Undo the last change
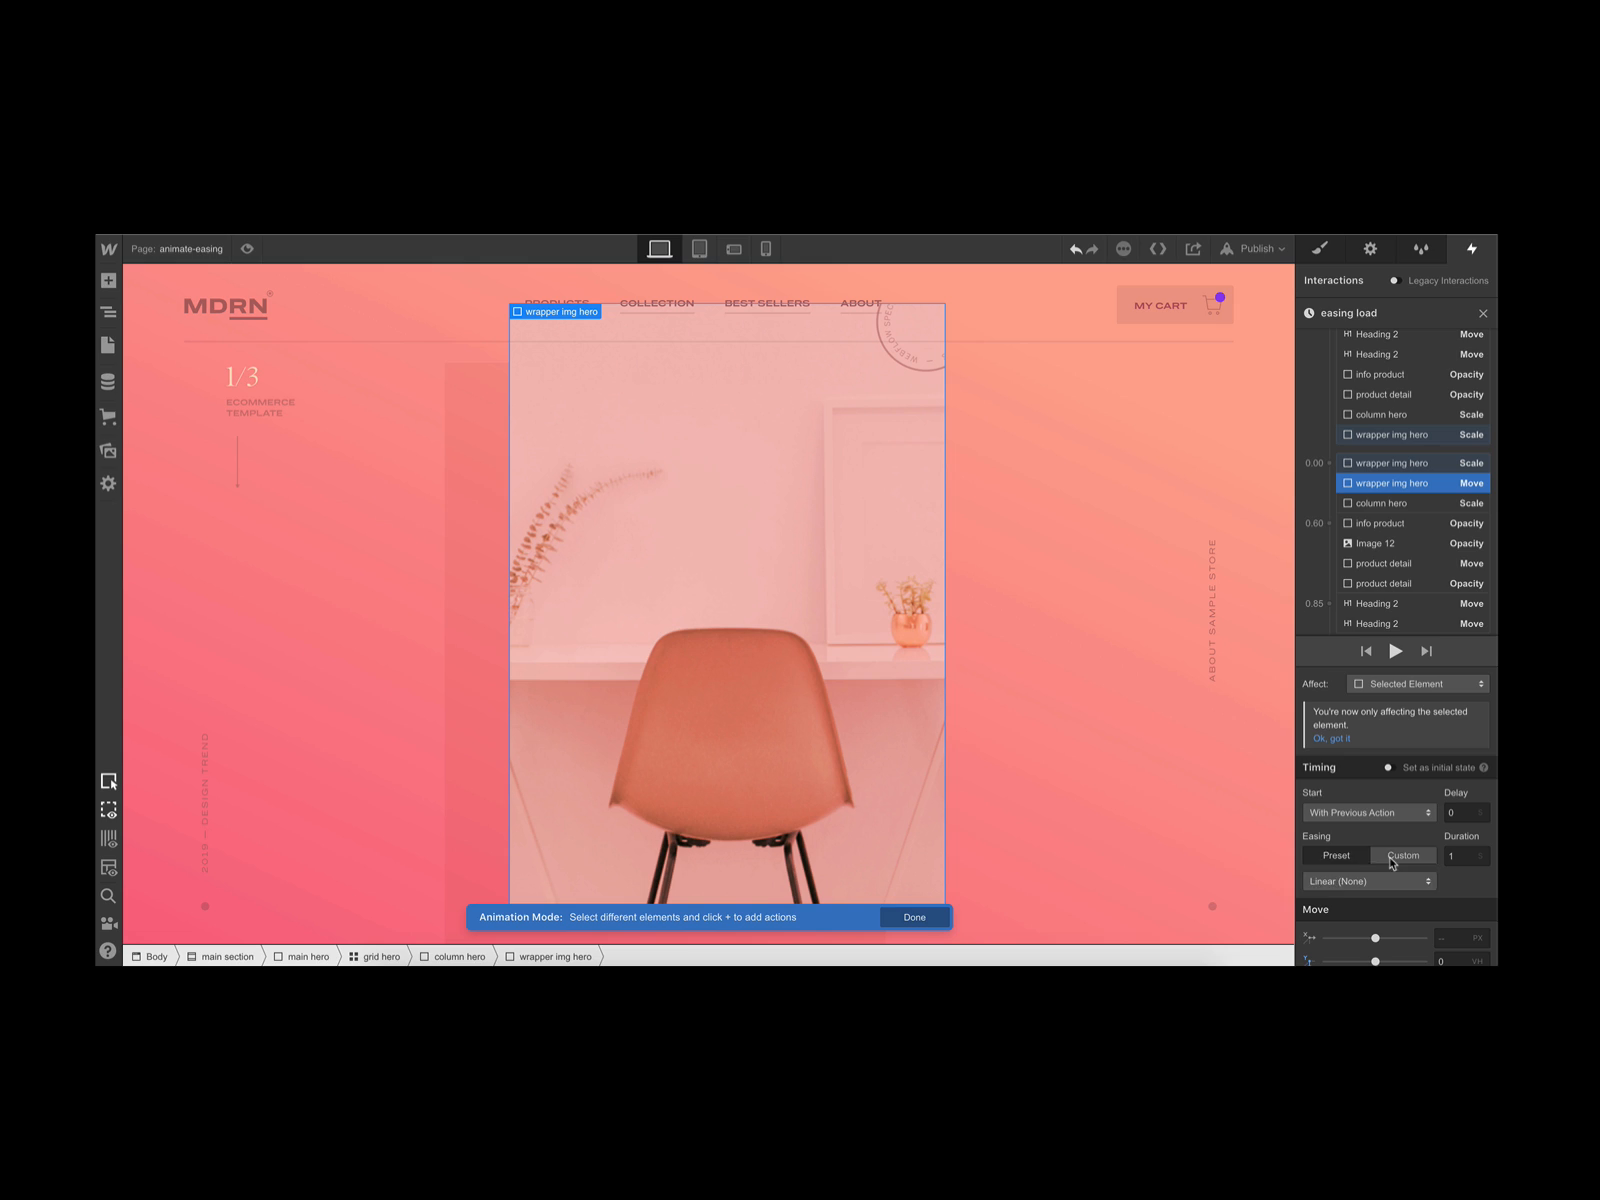Viewport: 1600px width, 1200px height. [x=1076, y=249]
